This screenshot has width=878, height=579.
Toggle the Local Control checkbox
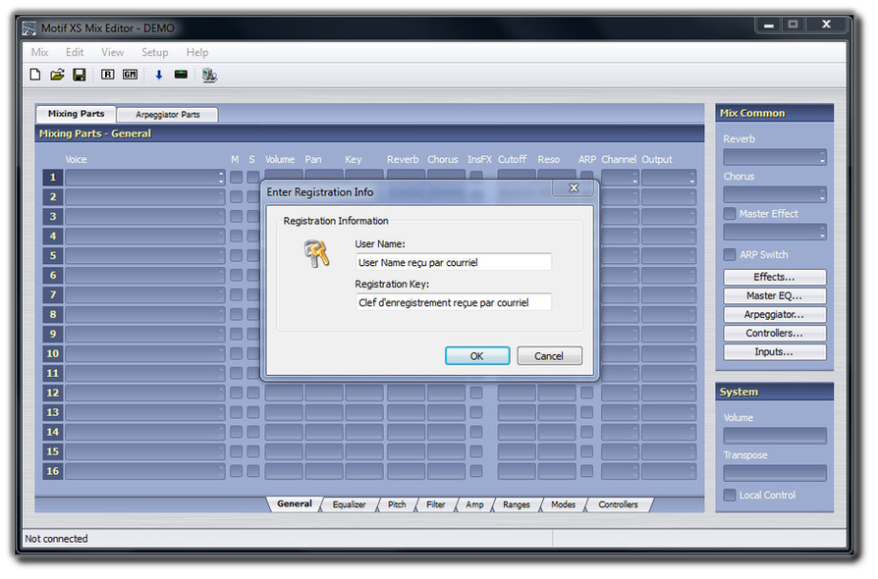coord(730,495)
